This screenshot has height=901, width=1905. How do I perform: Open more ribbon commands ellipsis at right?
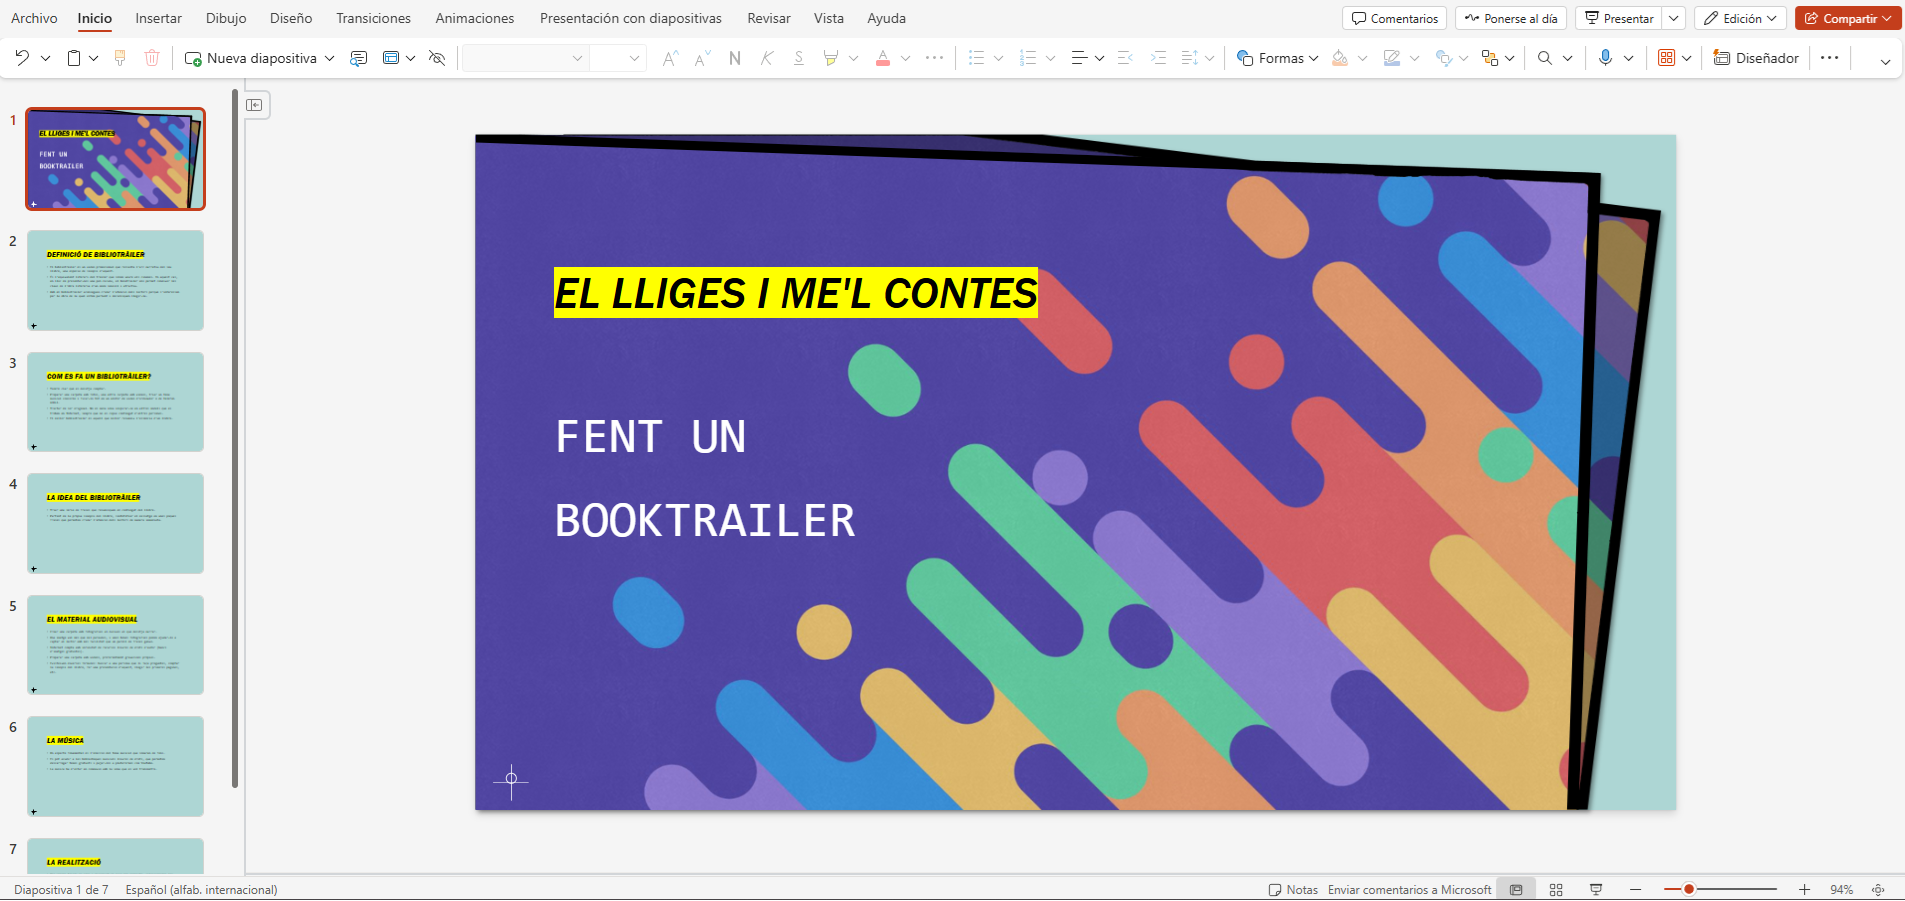[1830, 58]
